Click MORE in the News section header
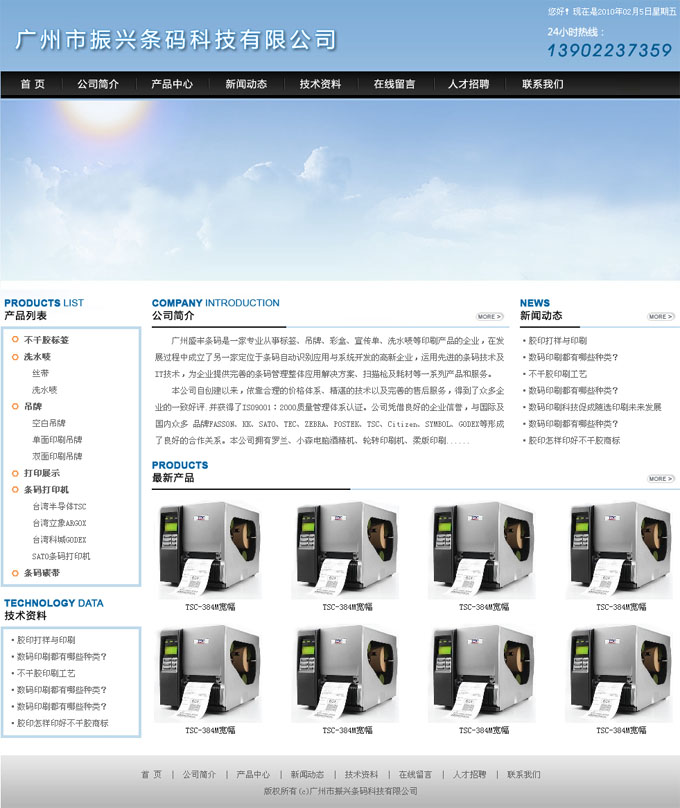This screenshot has height=808, width=680. point(660,316)
